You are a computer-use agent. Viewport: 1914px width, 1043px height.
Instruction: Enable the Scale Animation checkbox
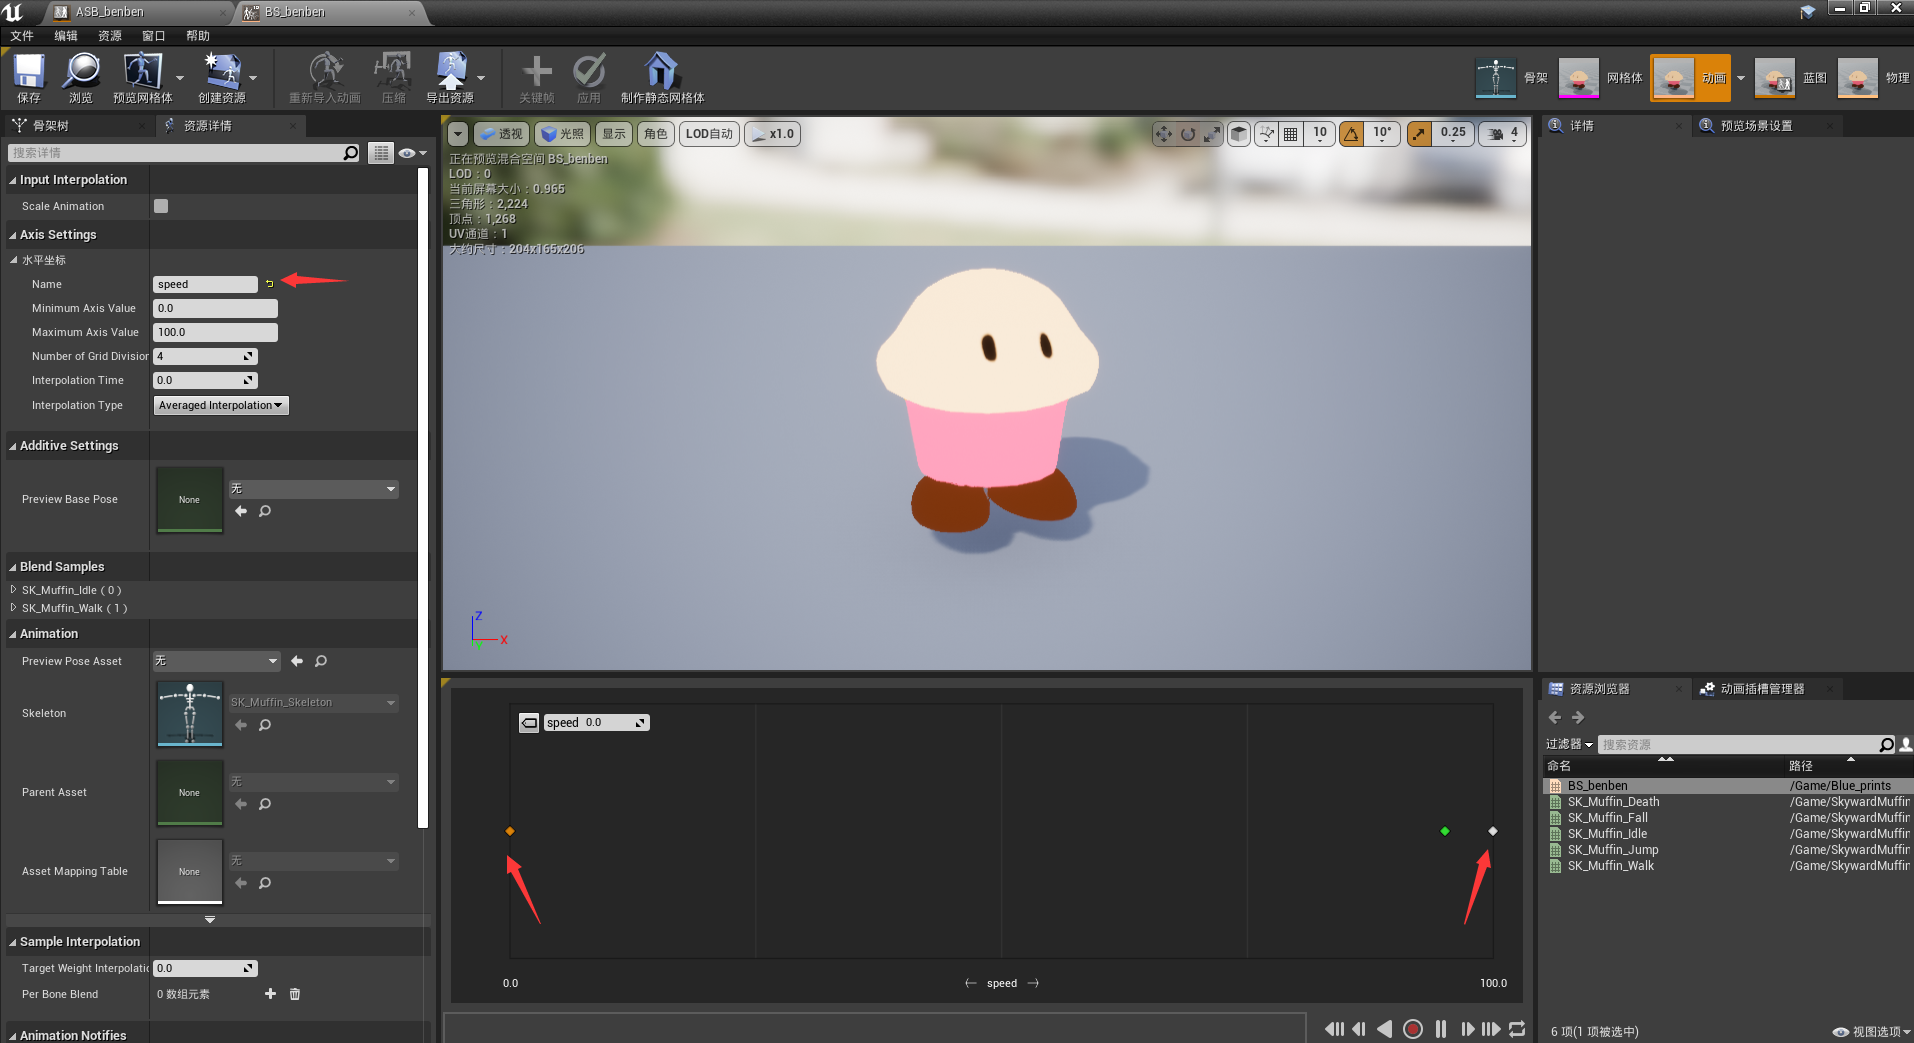coord(161,206)
